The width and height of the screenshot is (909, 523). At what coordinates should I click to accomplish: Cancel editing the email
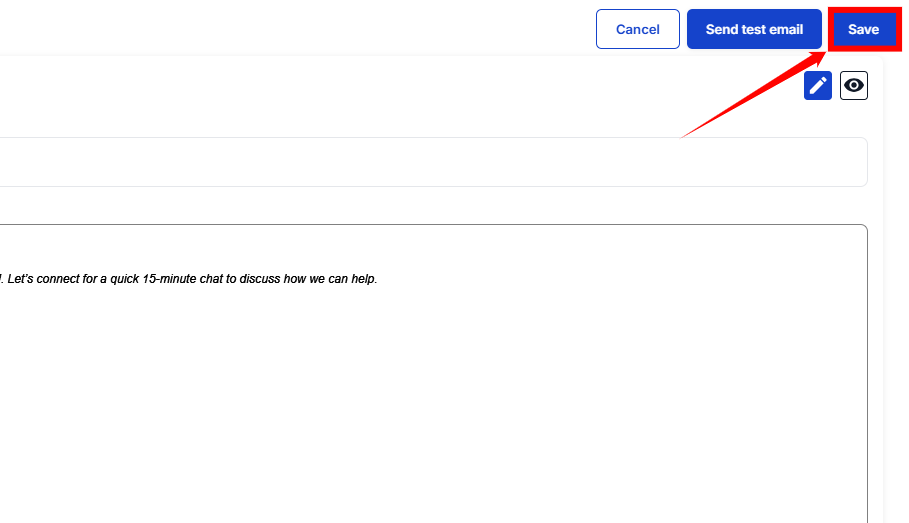point(637,29)
